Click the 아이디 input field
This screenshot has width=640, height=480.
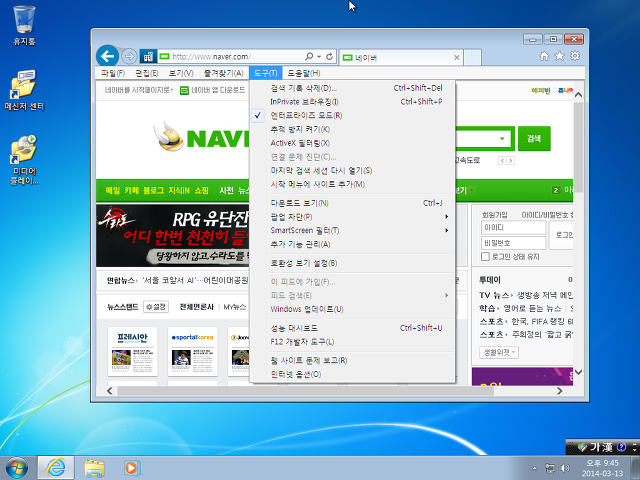(x=513, y=228)
